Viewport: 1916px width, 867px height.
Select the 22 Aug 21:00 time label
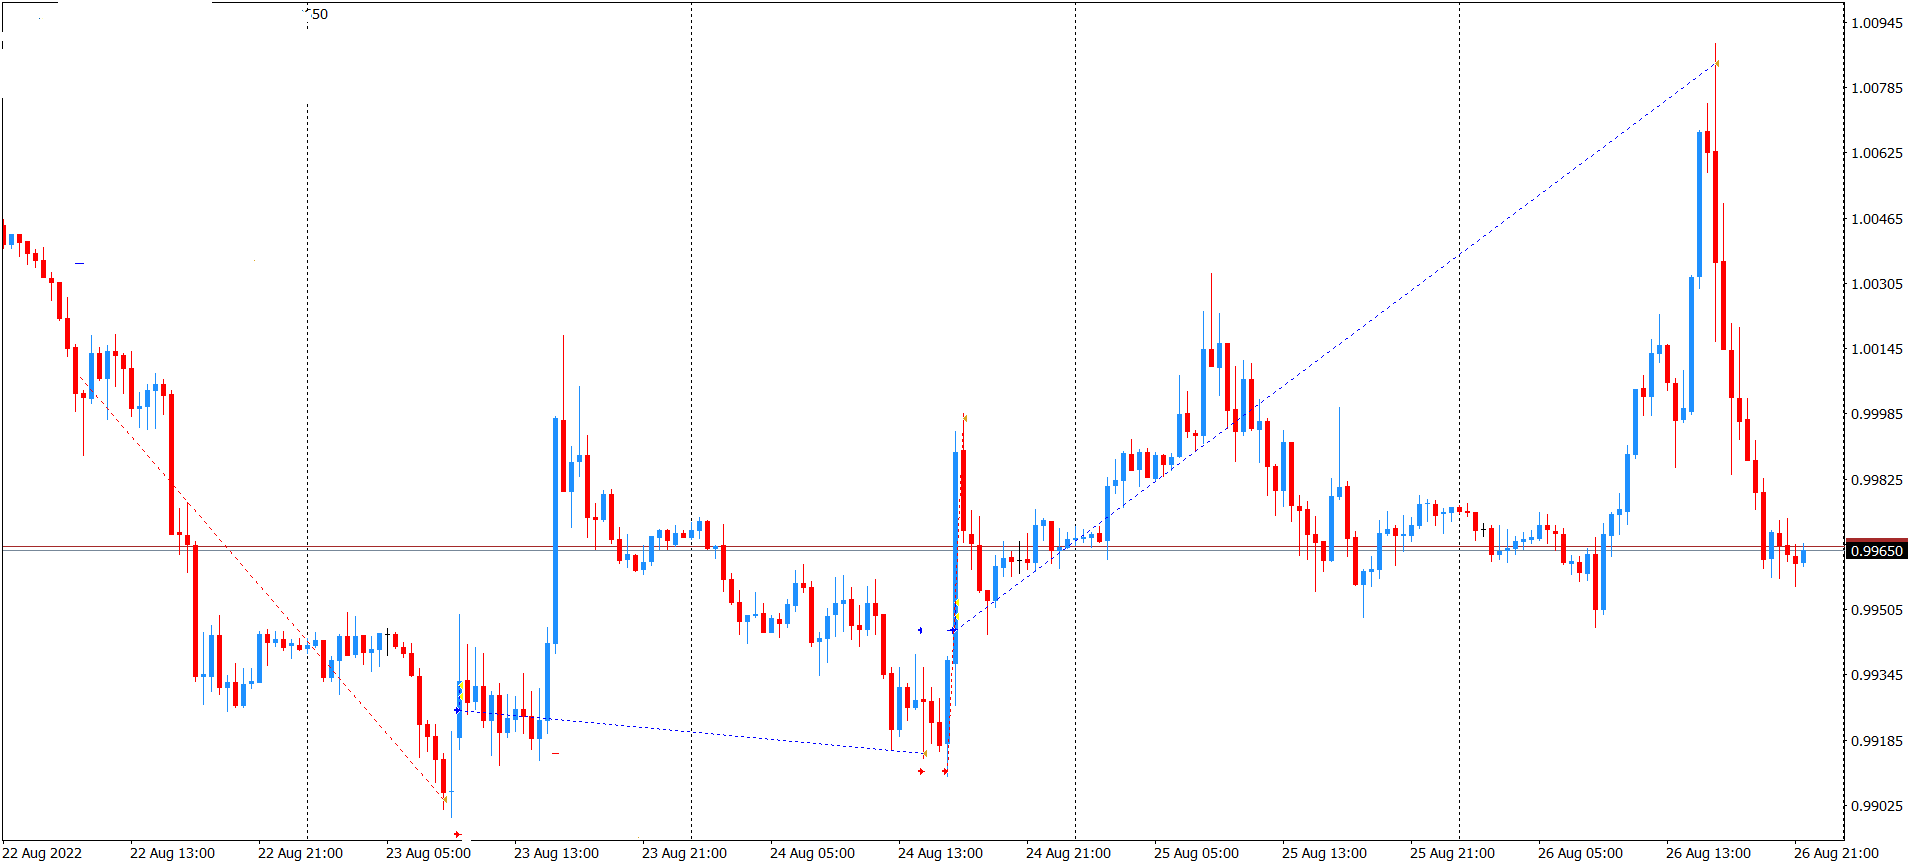(300, 853)
